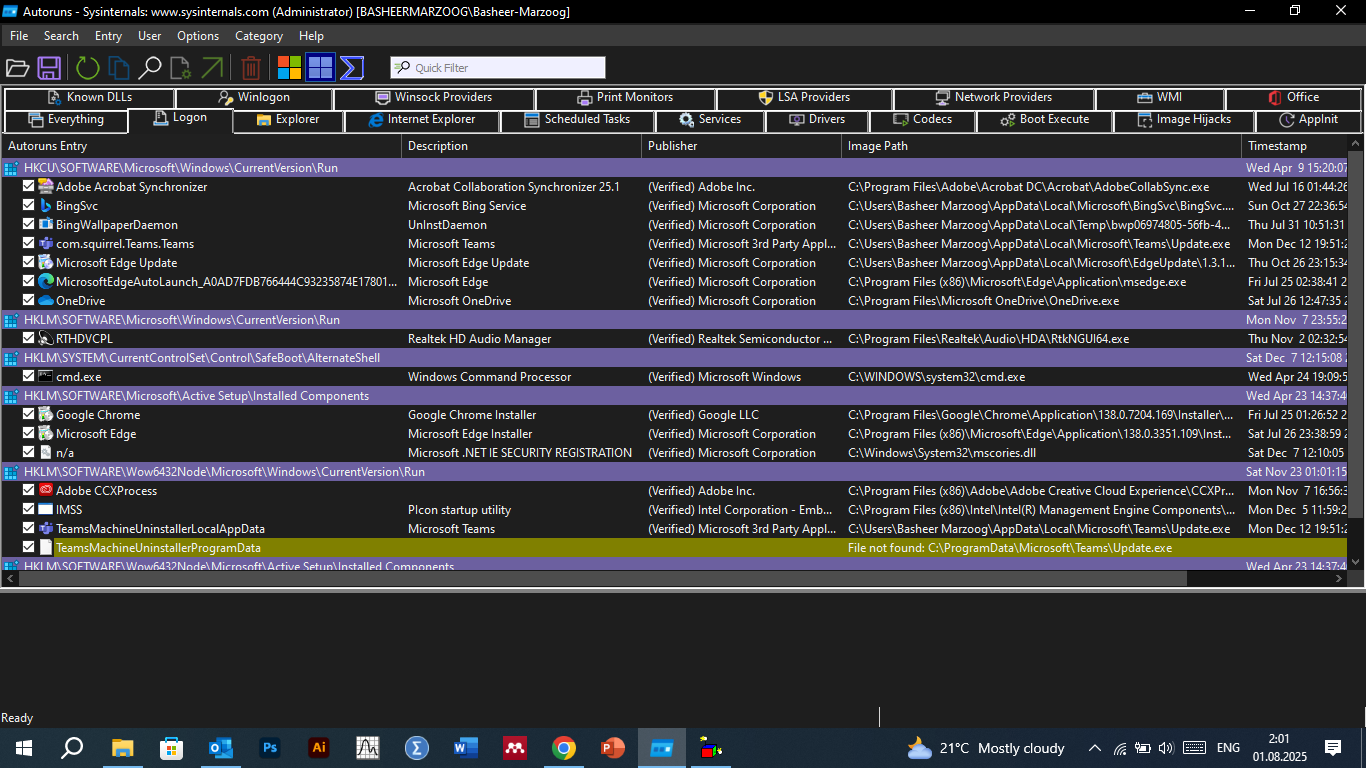The width and height of the screenshot is (1366, 768).
Task: Switch to the Everything tab
Action: [x=66, y=120]
